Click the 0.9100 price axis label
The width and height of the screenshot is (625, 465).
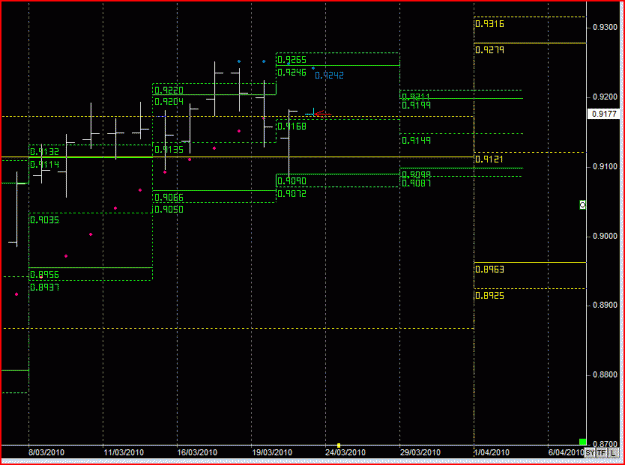[x=604, y=166]
